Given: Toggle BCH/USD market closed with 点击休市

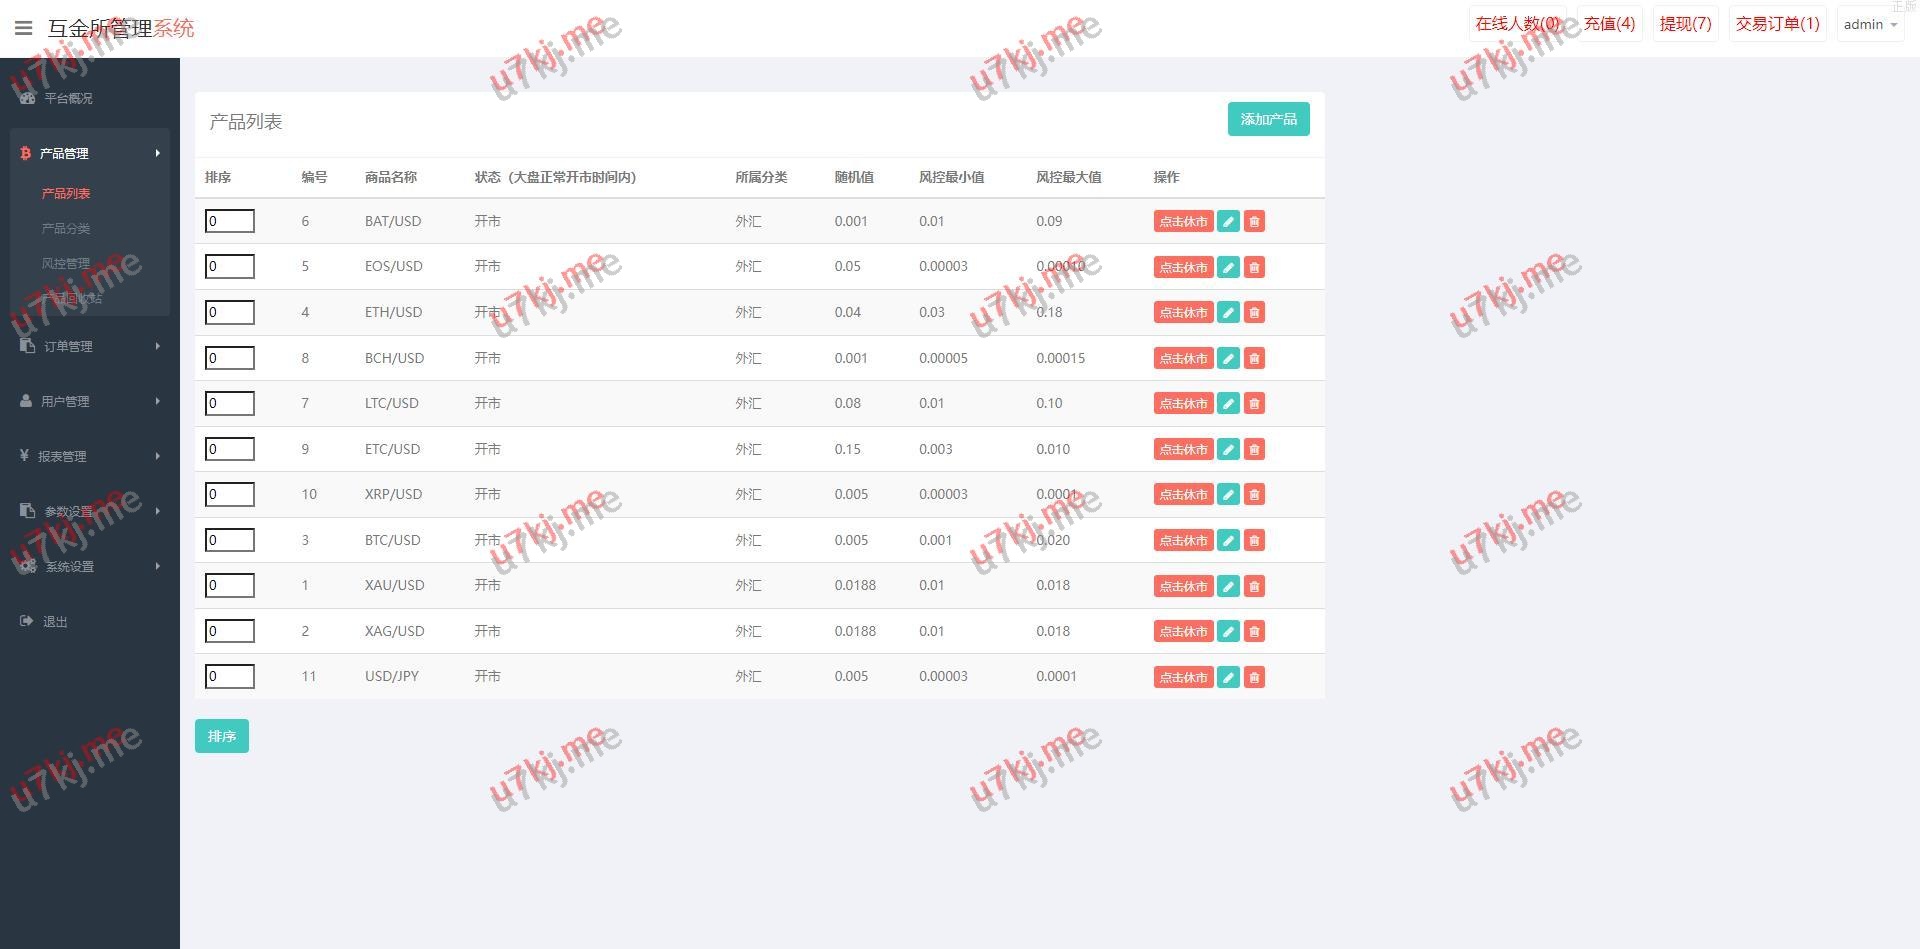Looking at the screenshot, I should (1183, 358).
